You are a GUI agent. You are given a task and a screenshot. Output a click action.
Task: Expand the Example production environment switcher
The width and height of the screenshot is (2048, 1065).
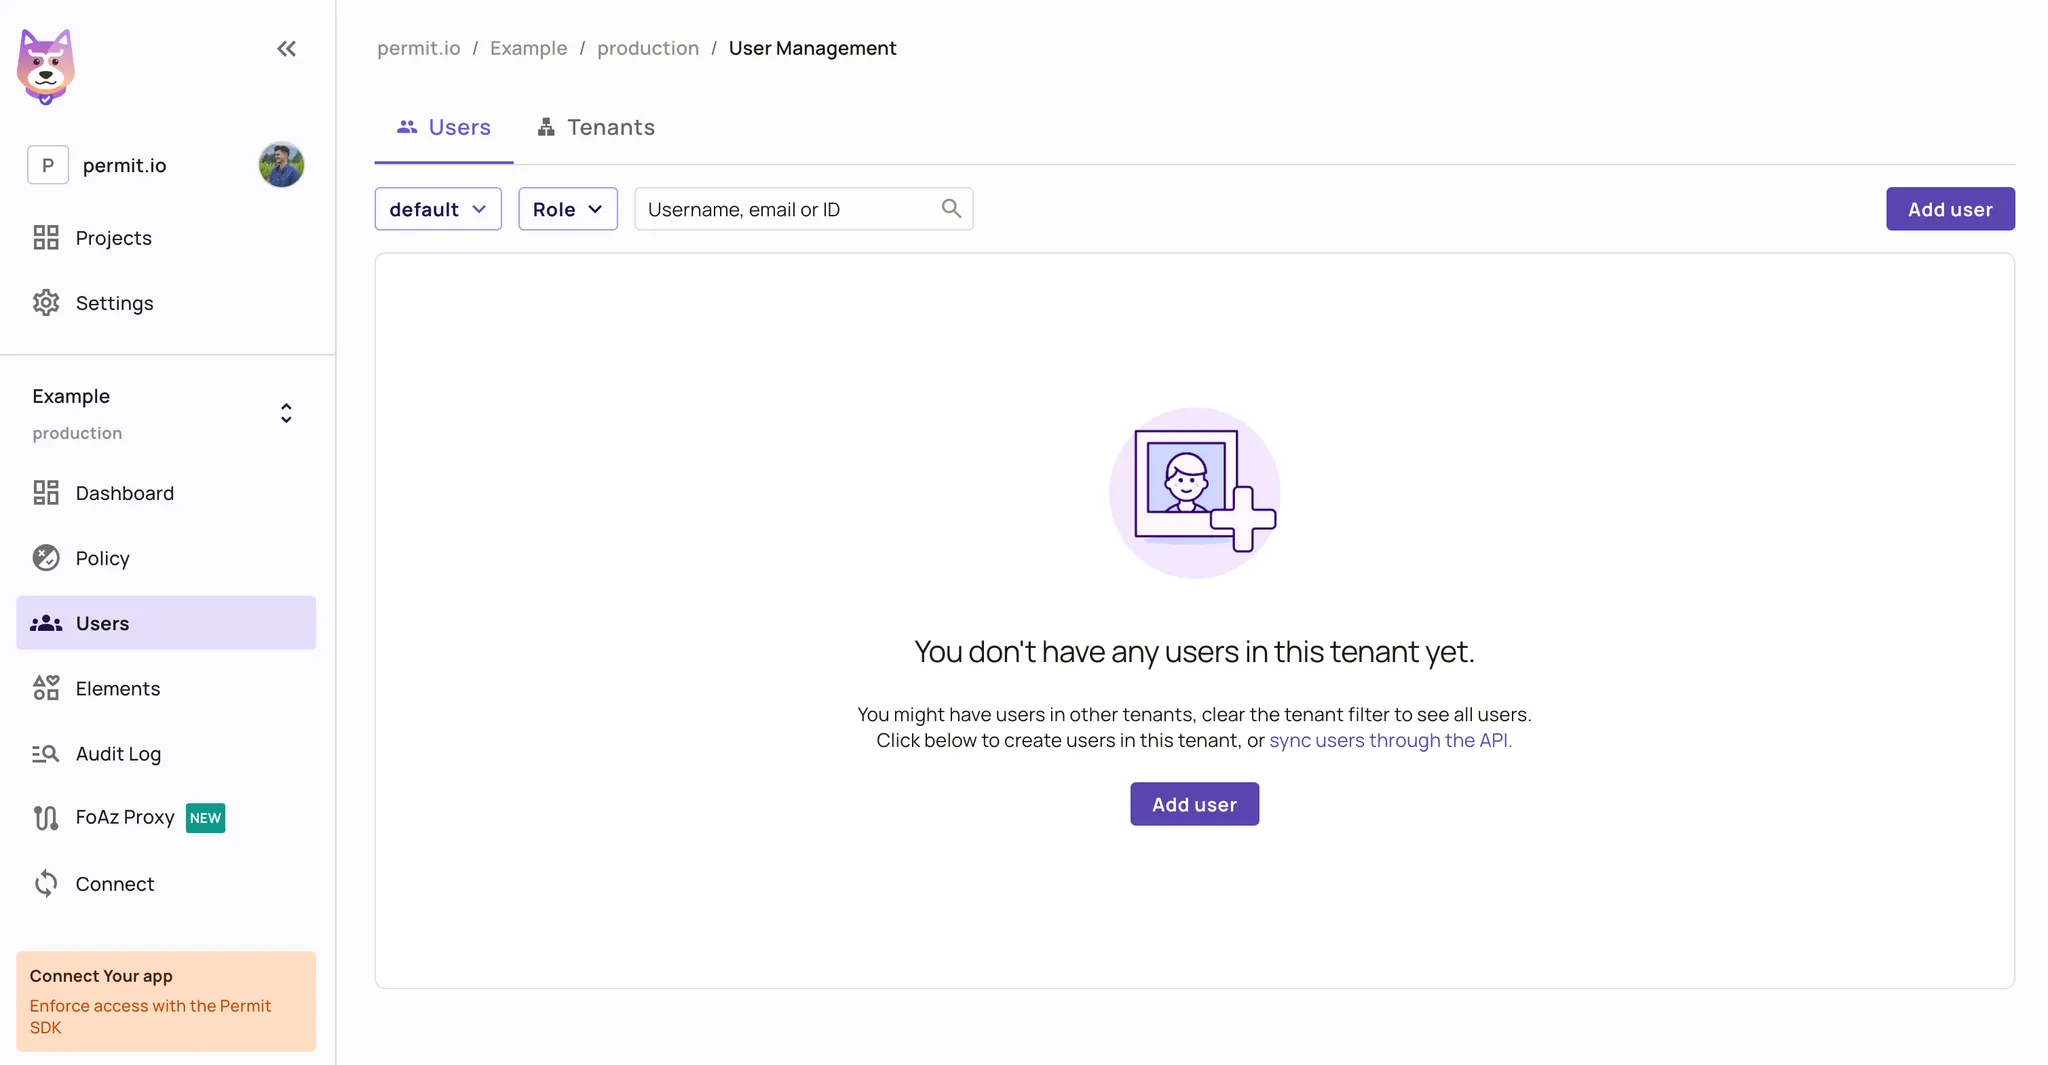coord(286,413)
